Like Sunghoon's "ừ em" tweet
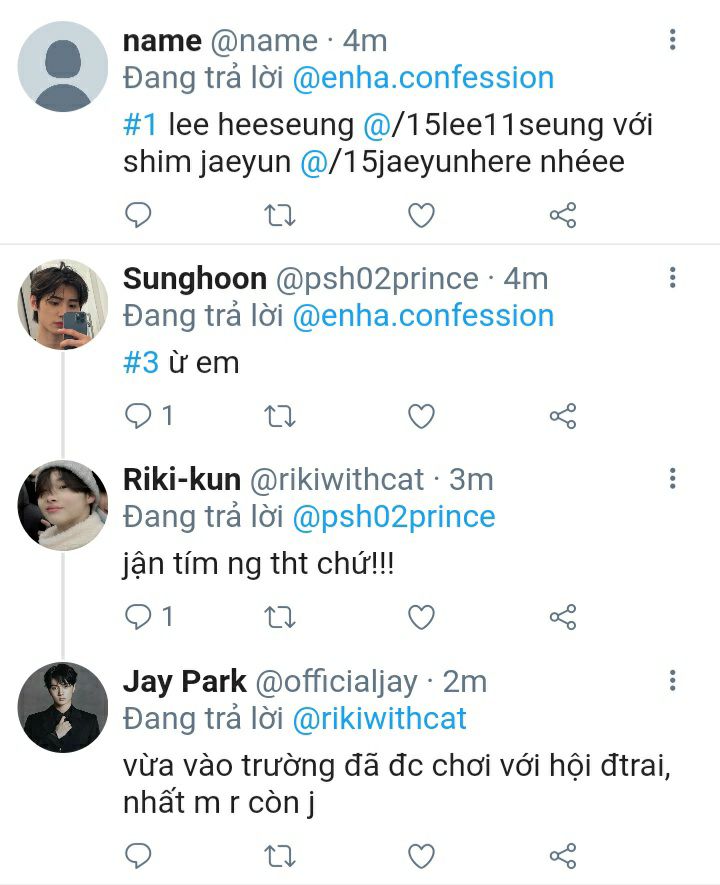The height and width of the screenshot is (885, 720). click(422, 416)
